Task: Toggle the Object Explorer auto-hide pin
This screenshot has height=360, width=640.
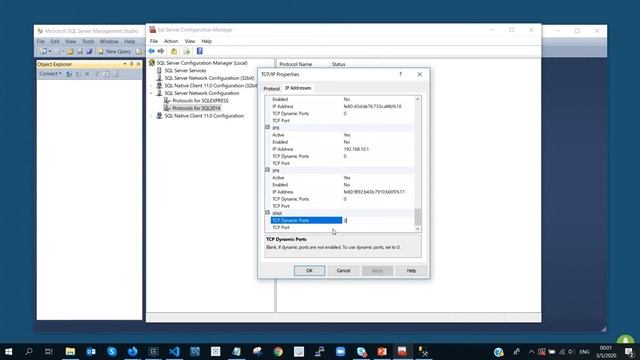Action: tap(131, 64)
